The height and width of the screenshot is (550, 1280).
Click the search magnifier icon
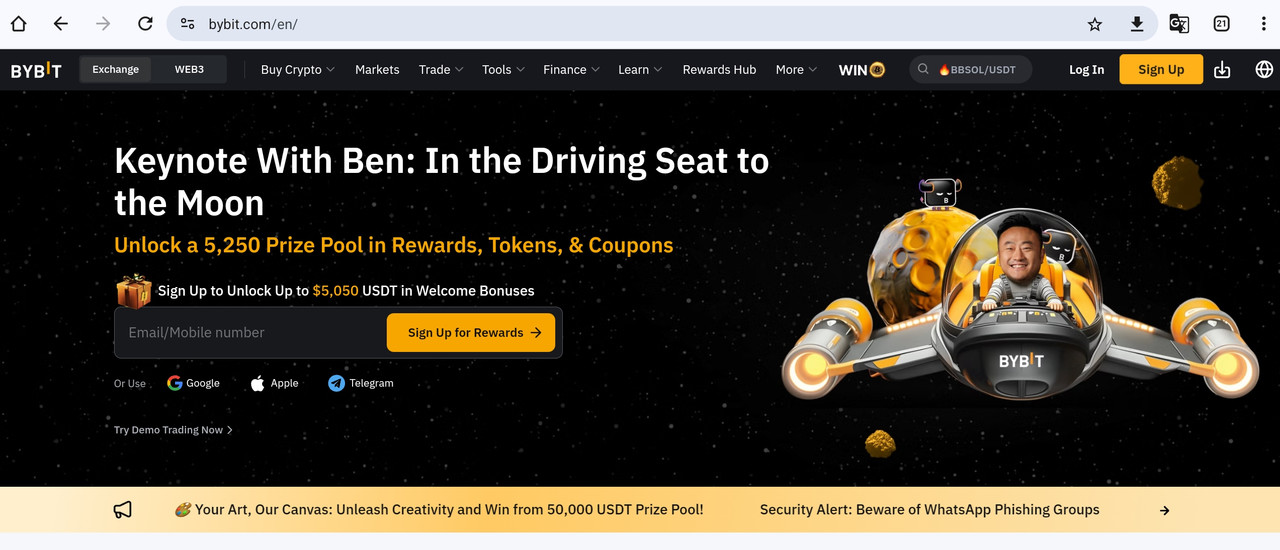click(924, 70)
